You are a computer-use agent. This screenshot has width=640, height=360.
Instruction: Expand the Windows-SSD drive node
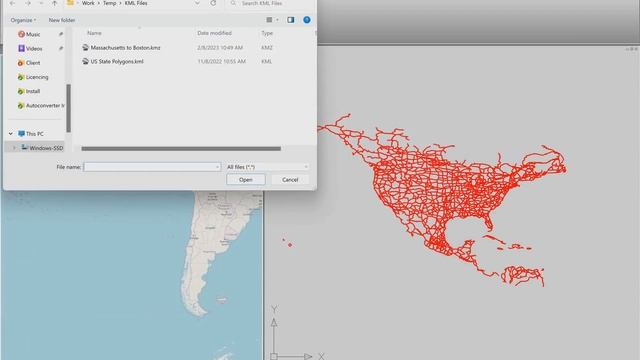(14, 148)
